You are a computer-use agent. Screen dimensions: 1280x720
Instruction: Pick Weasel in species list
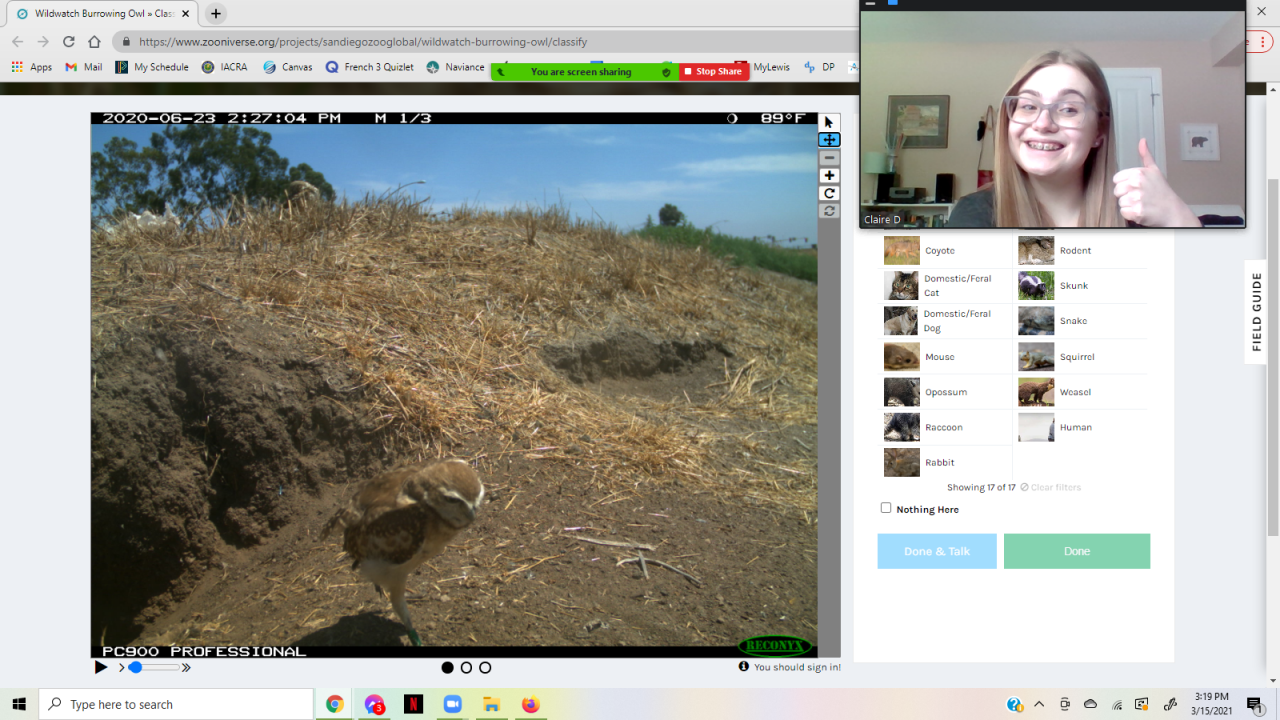(1083, 392)
